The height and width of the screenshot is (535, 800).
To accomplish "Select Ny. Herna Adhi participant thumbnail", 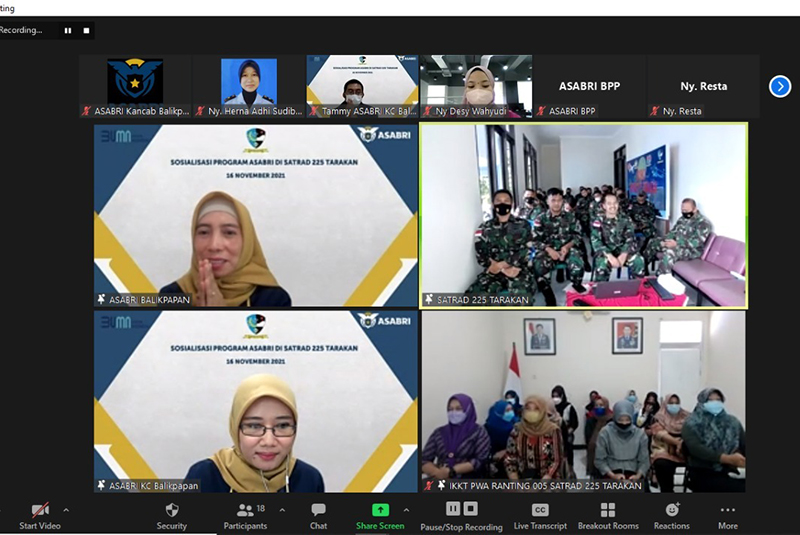I will coord(249,86).
